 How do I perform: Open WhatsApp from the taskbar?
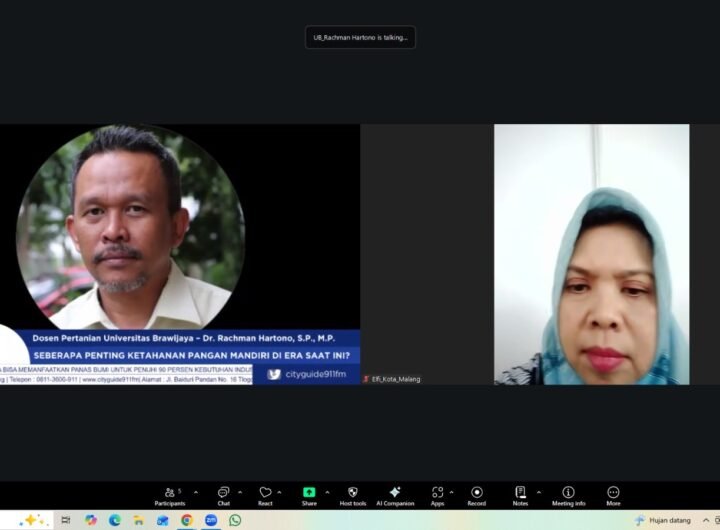point(235,520)
